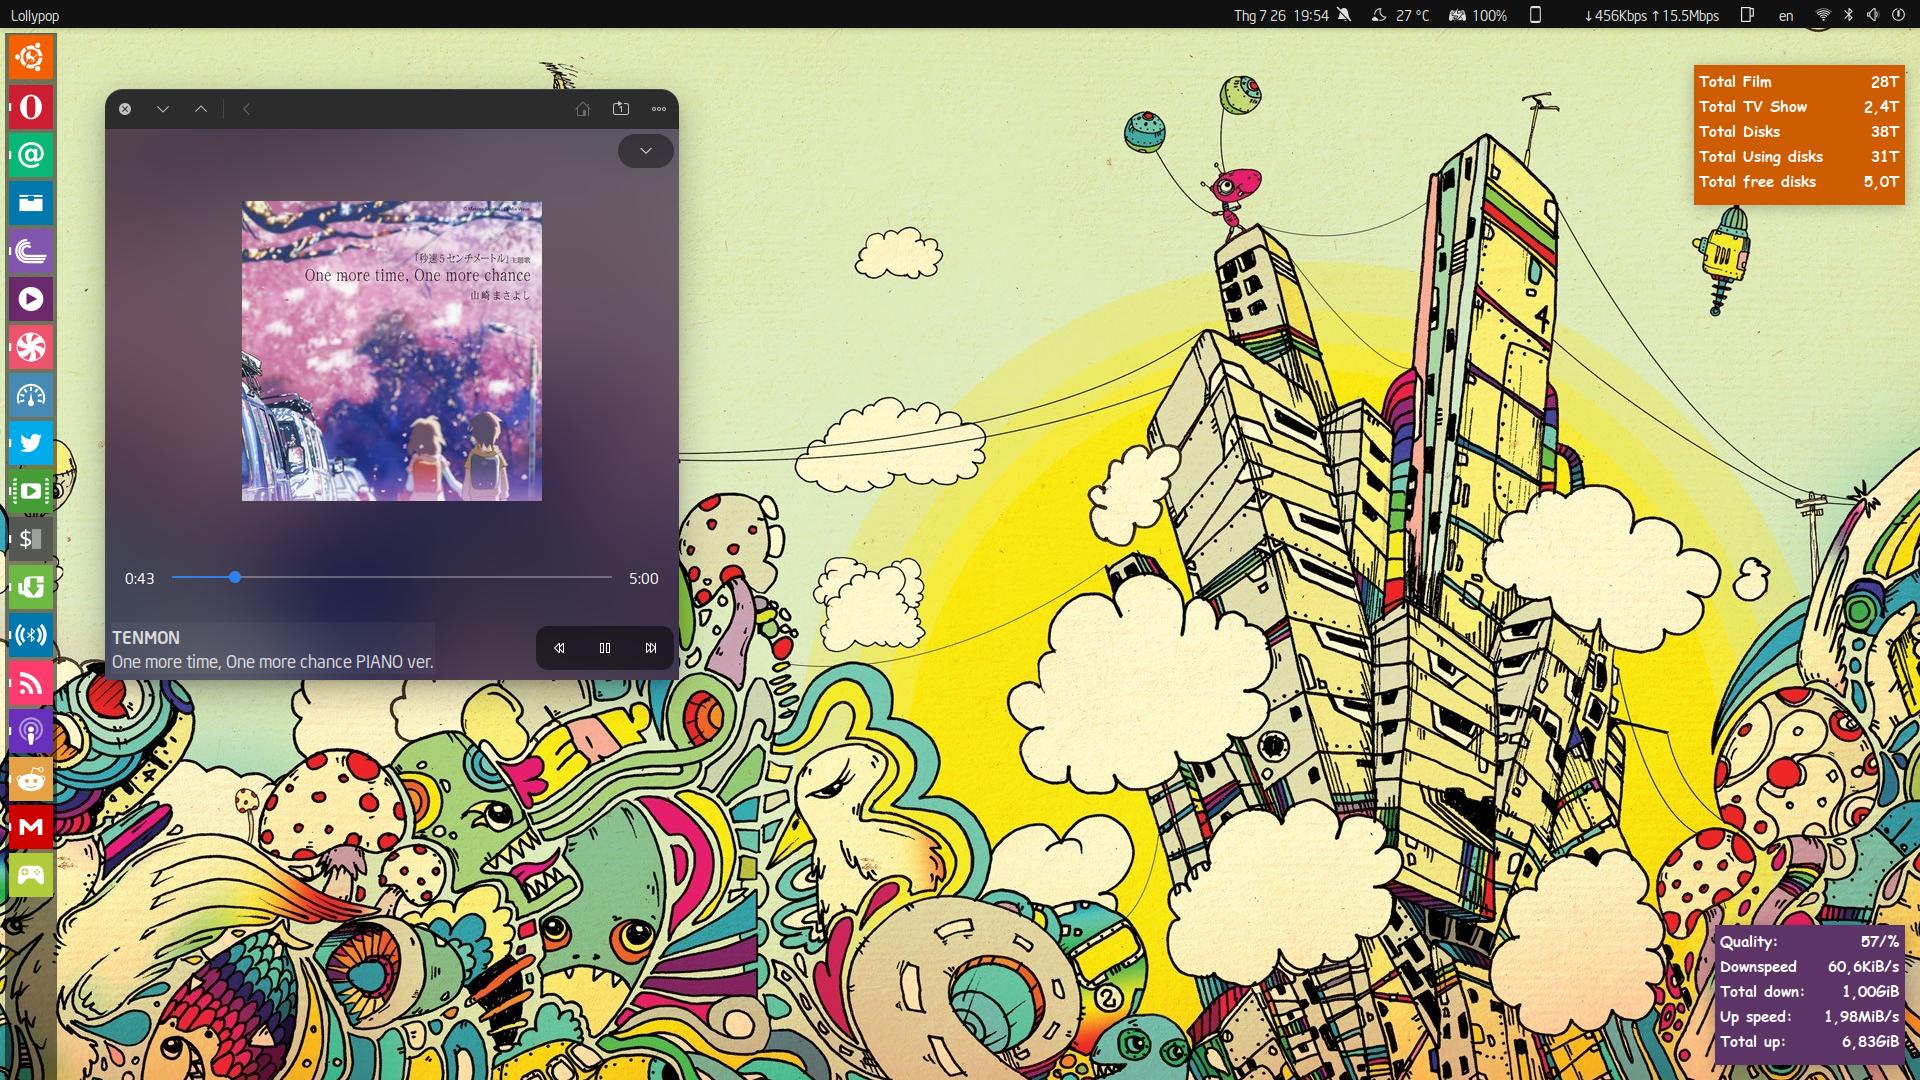Open the blue file manager dock icon
The height and width of the screenshot is (1080, 1920).
pyautogui.click(x=31, y=202)
